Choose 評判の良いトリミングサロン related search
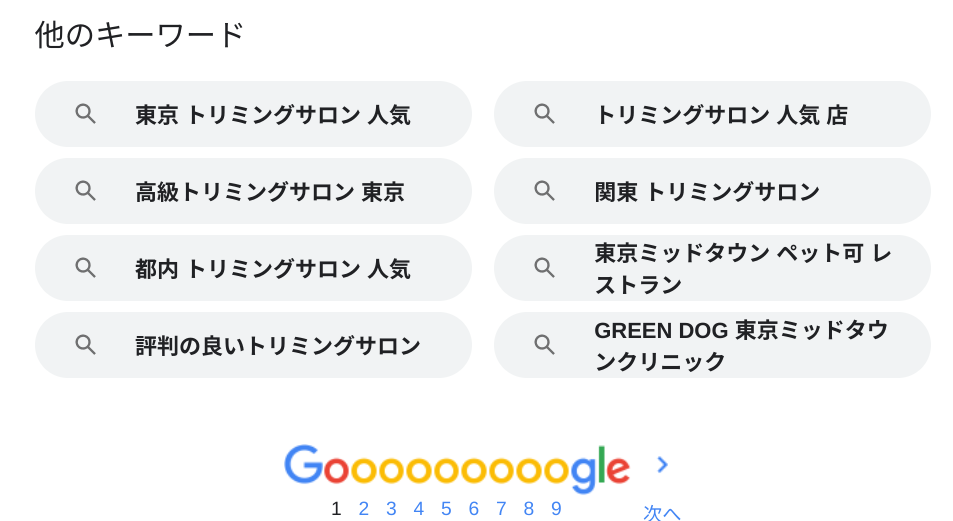This screenshot has width=953, height=521. click(x=278, y=346)
